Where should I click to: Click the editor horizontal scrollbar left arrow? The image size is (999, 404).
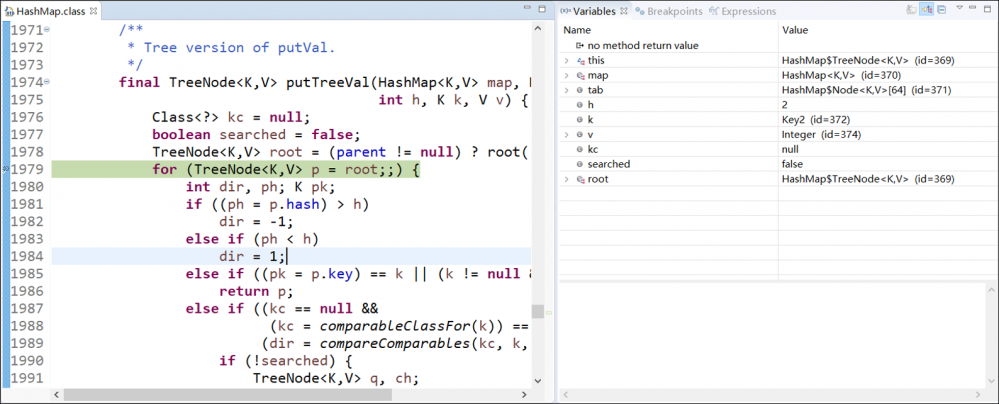pyautogui.click(x=57, y=394)
